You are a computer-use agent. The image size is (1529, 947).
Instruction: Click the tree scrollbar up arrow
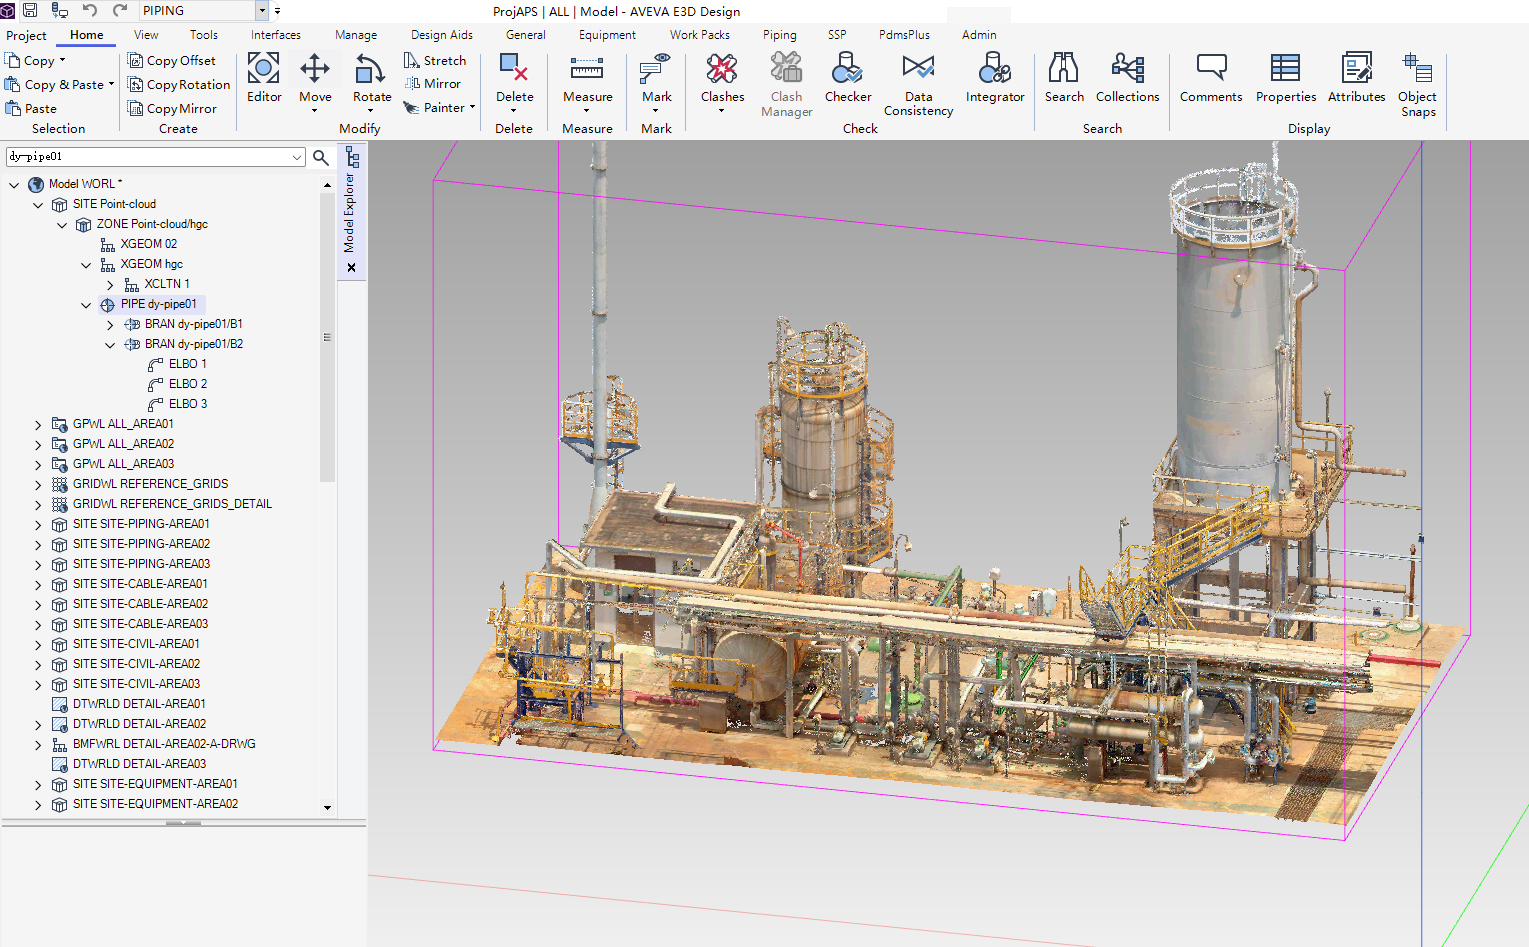[x=327, y=185]
